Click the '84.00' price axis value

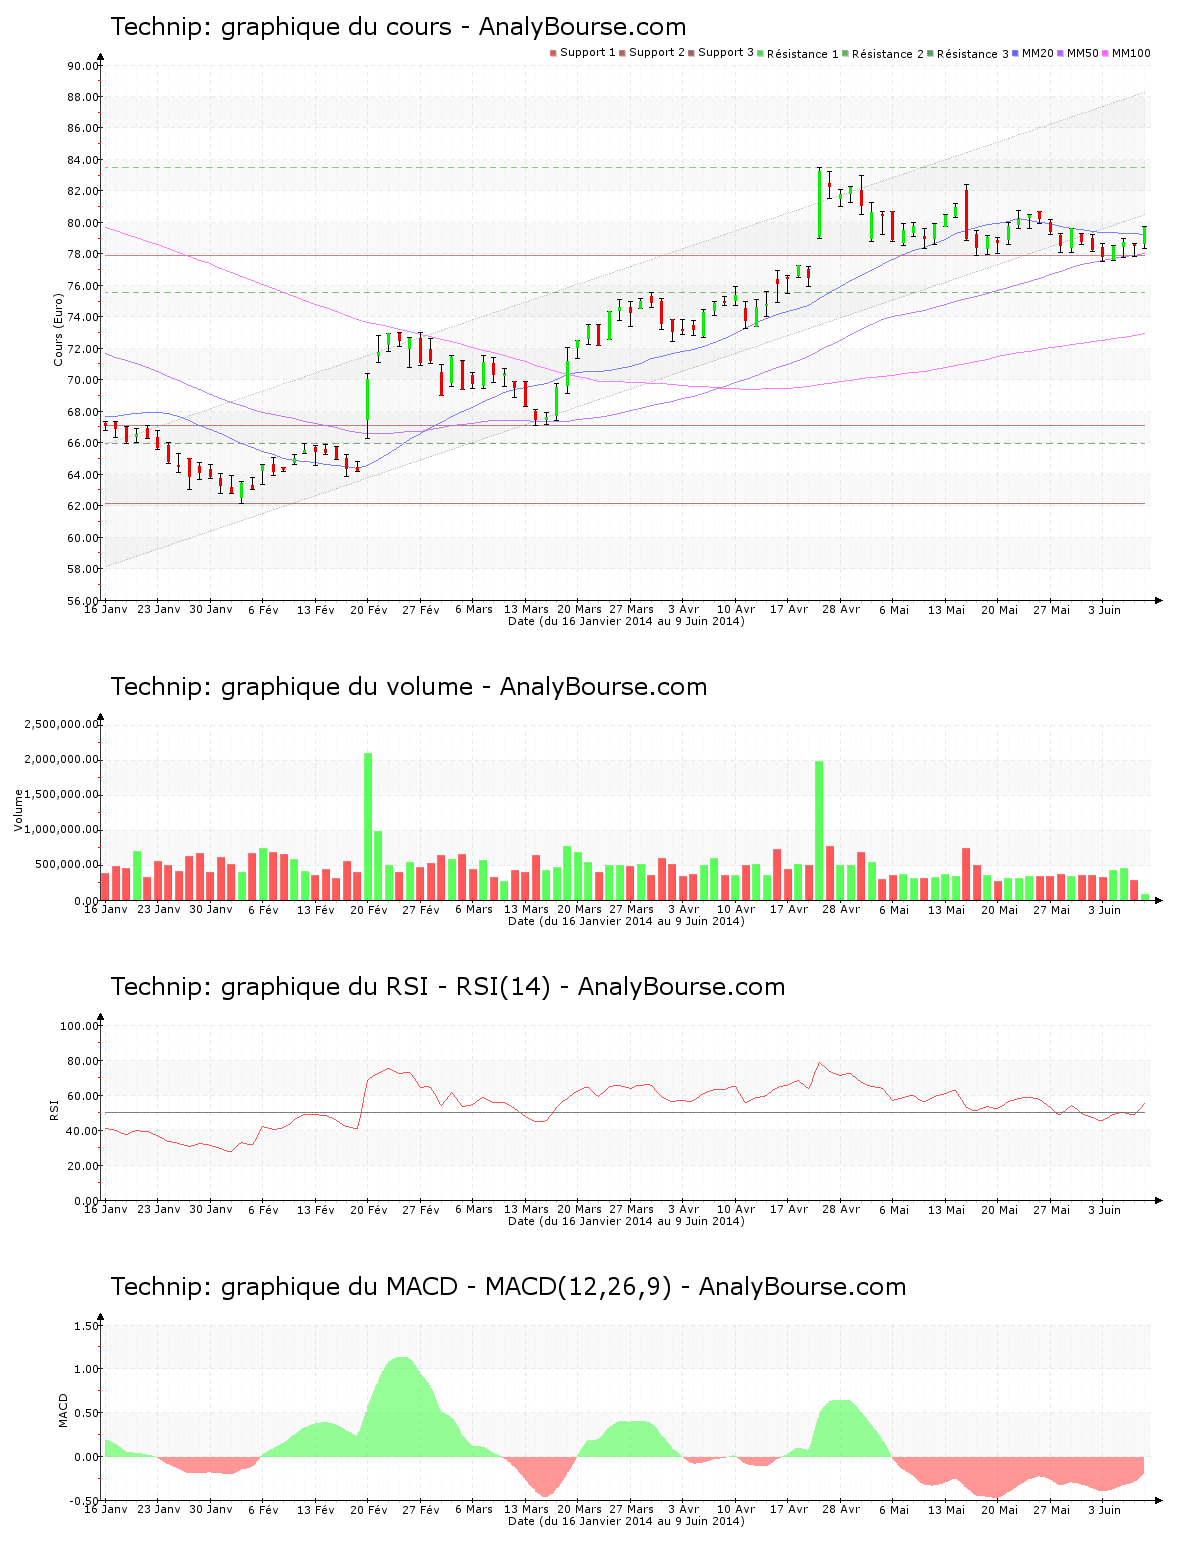tap(83, 160)
